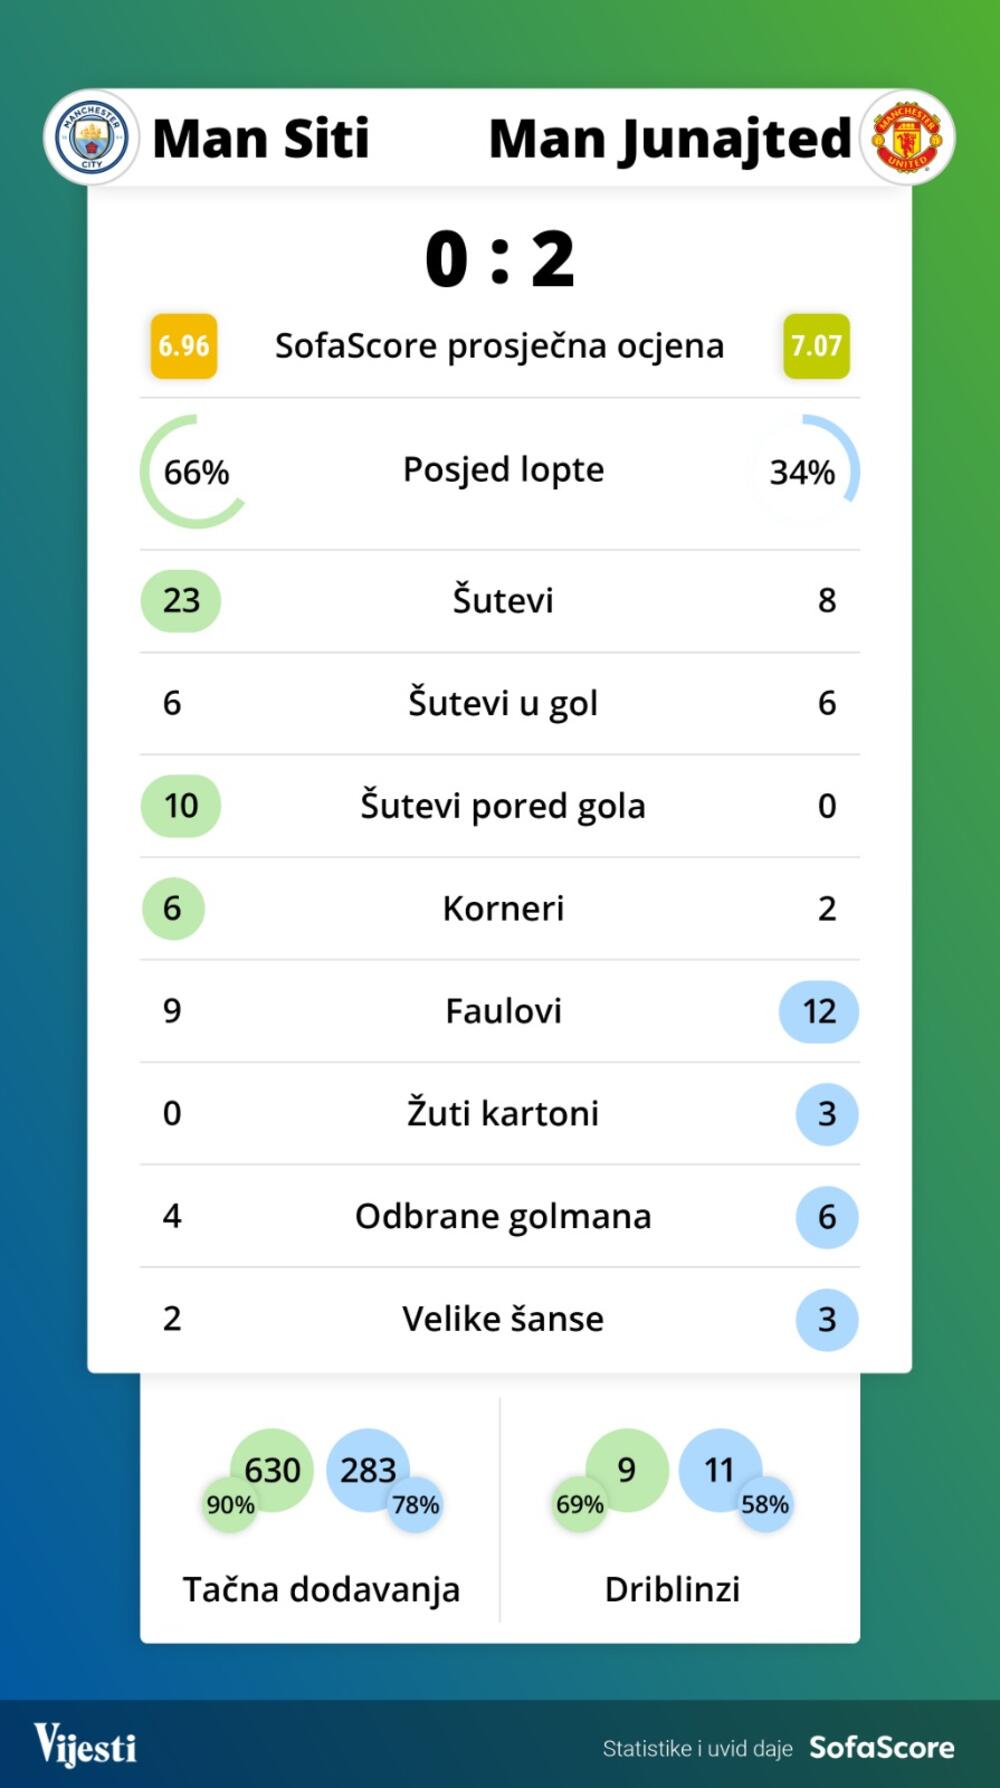Click the green 23 shots bubble

[181, 600]
